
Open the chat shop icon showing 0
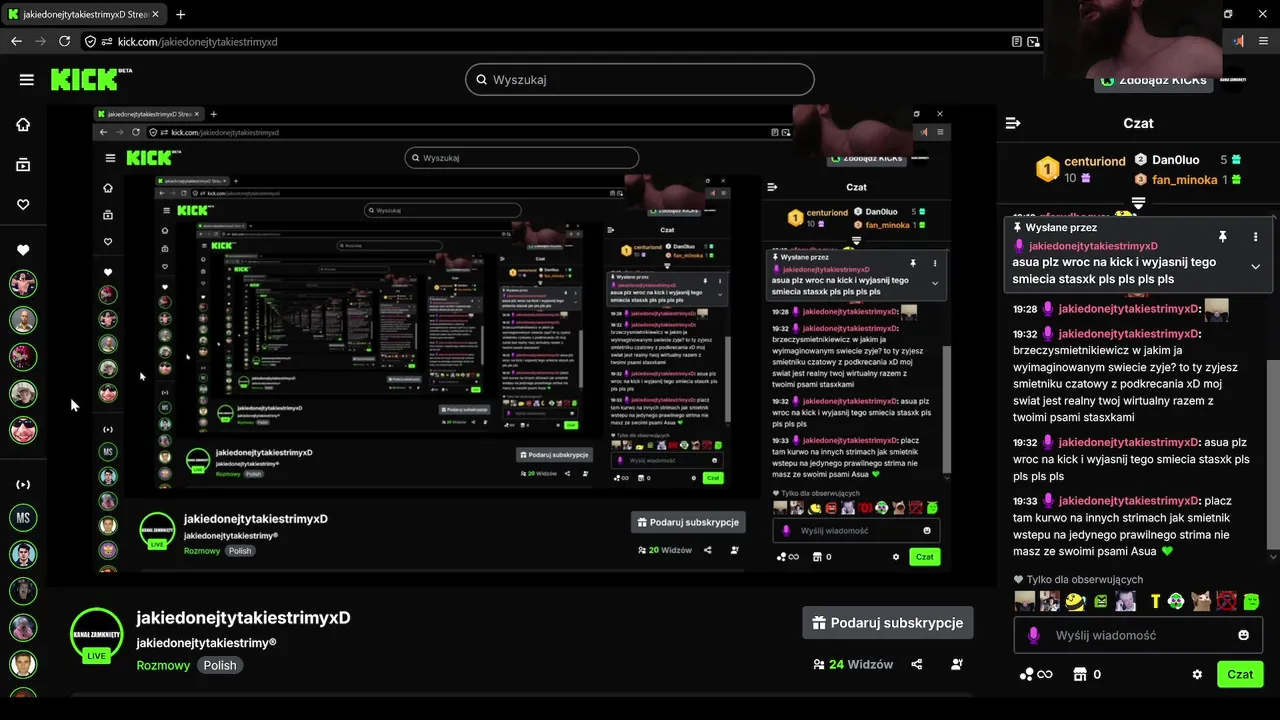[x=1087, y=674]
